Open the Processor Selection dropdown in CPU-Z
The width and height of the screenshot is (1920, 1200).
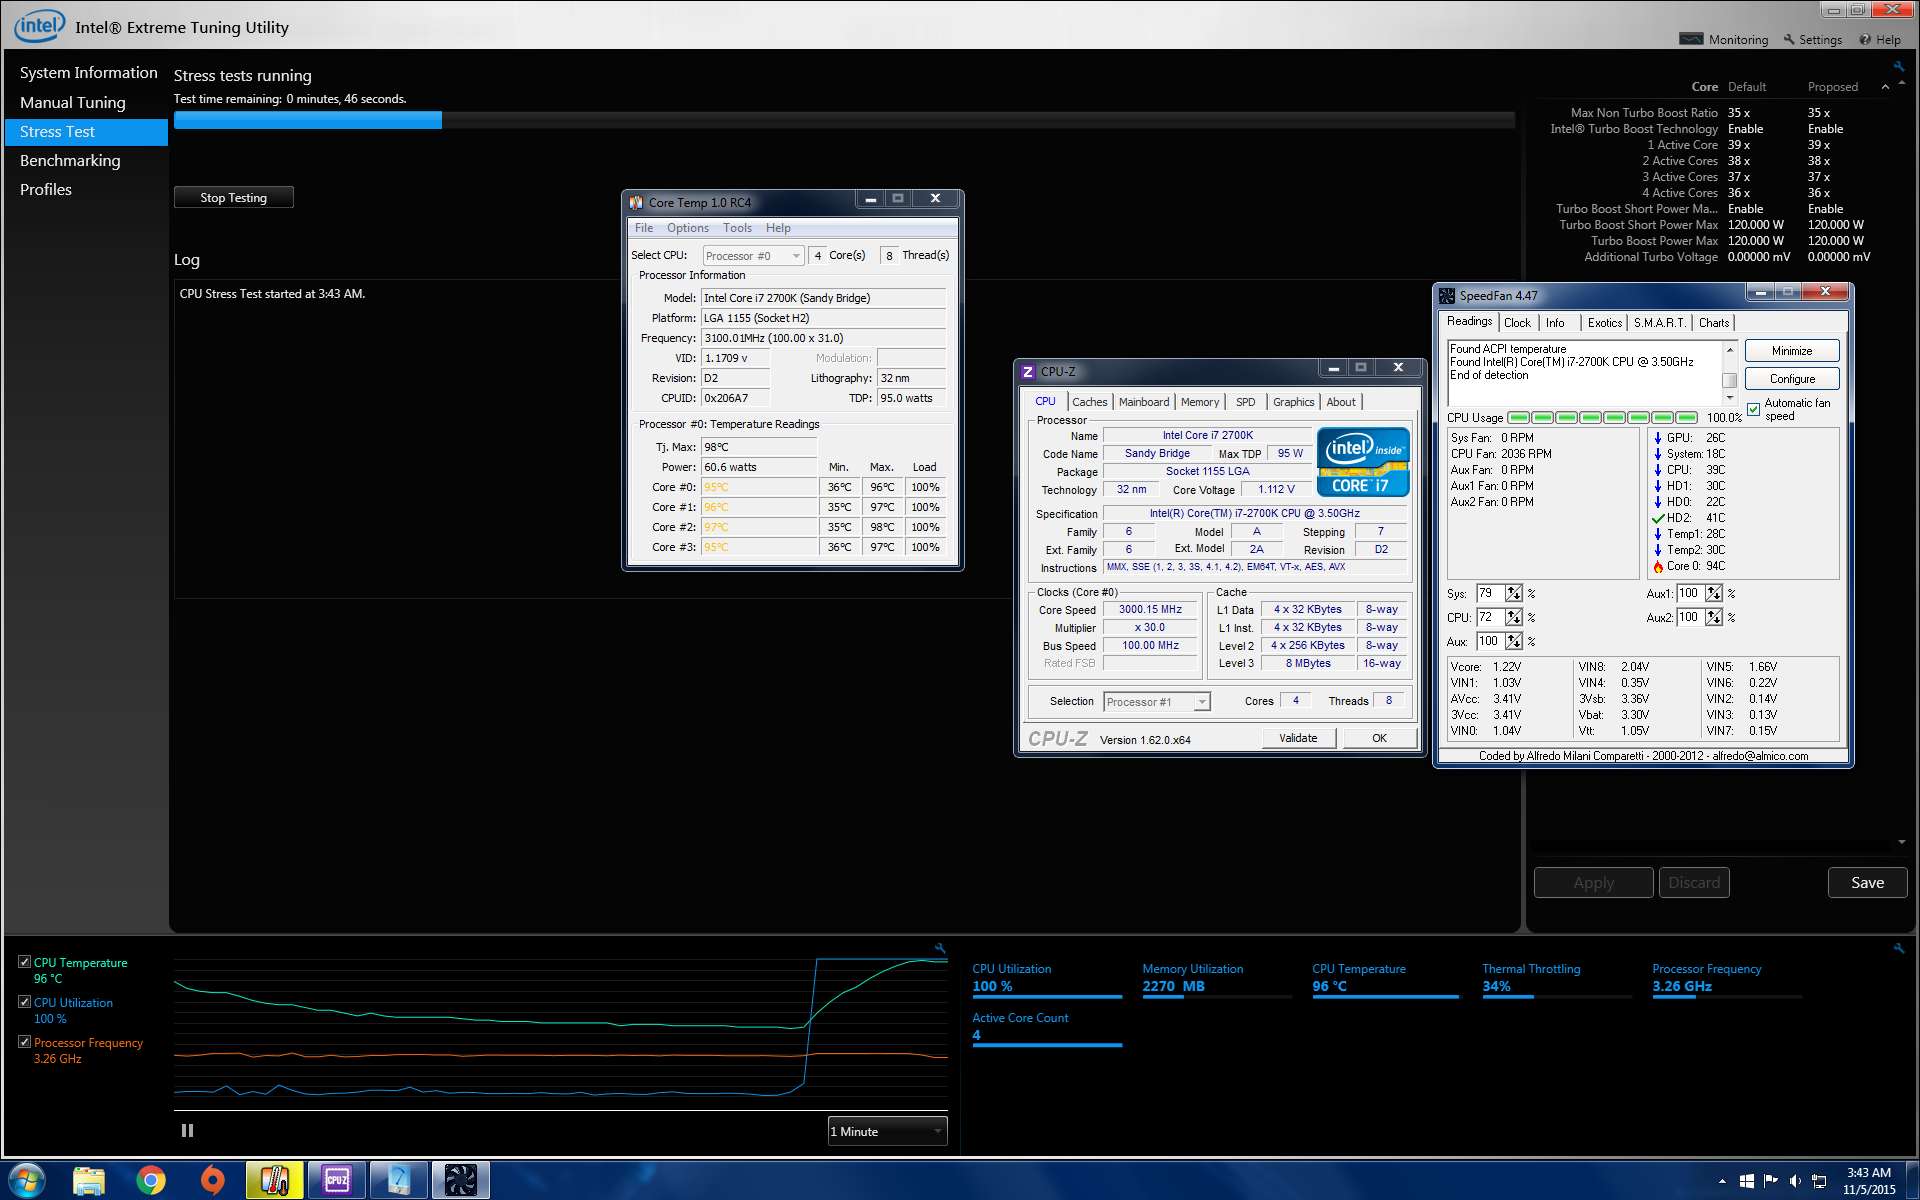point(1157,702)
